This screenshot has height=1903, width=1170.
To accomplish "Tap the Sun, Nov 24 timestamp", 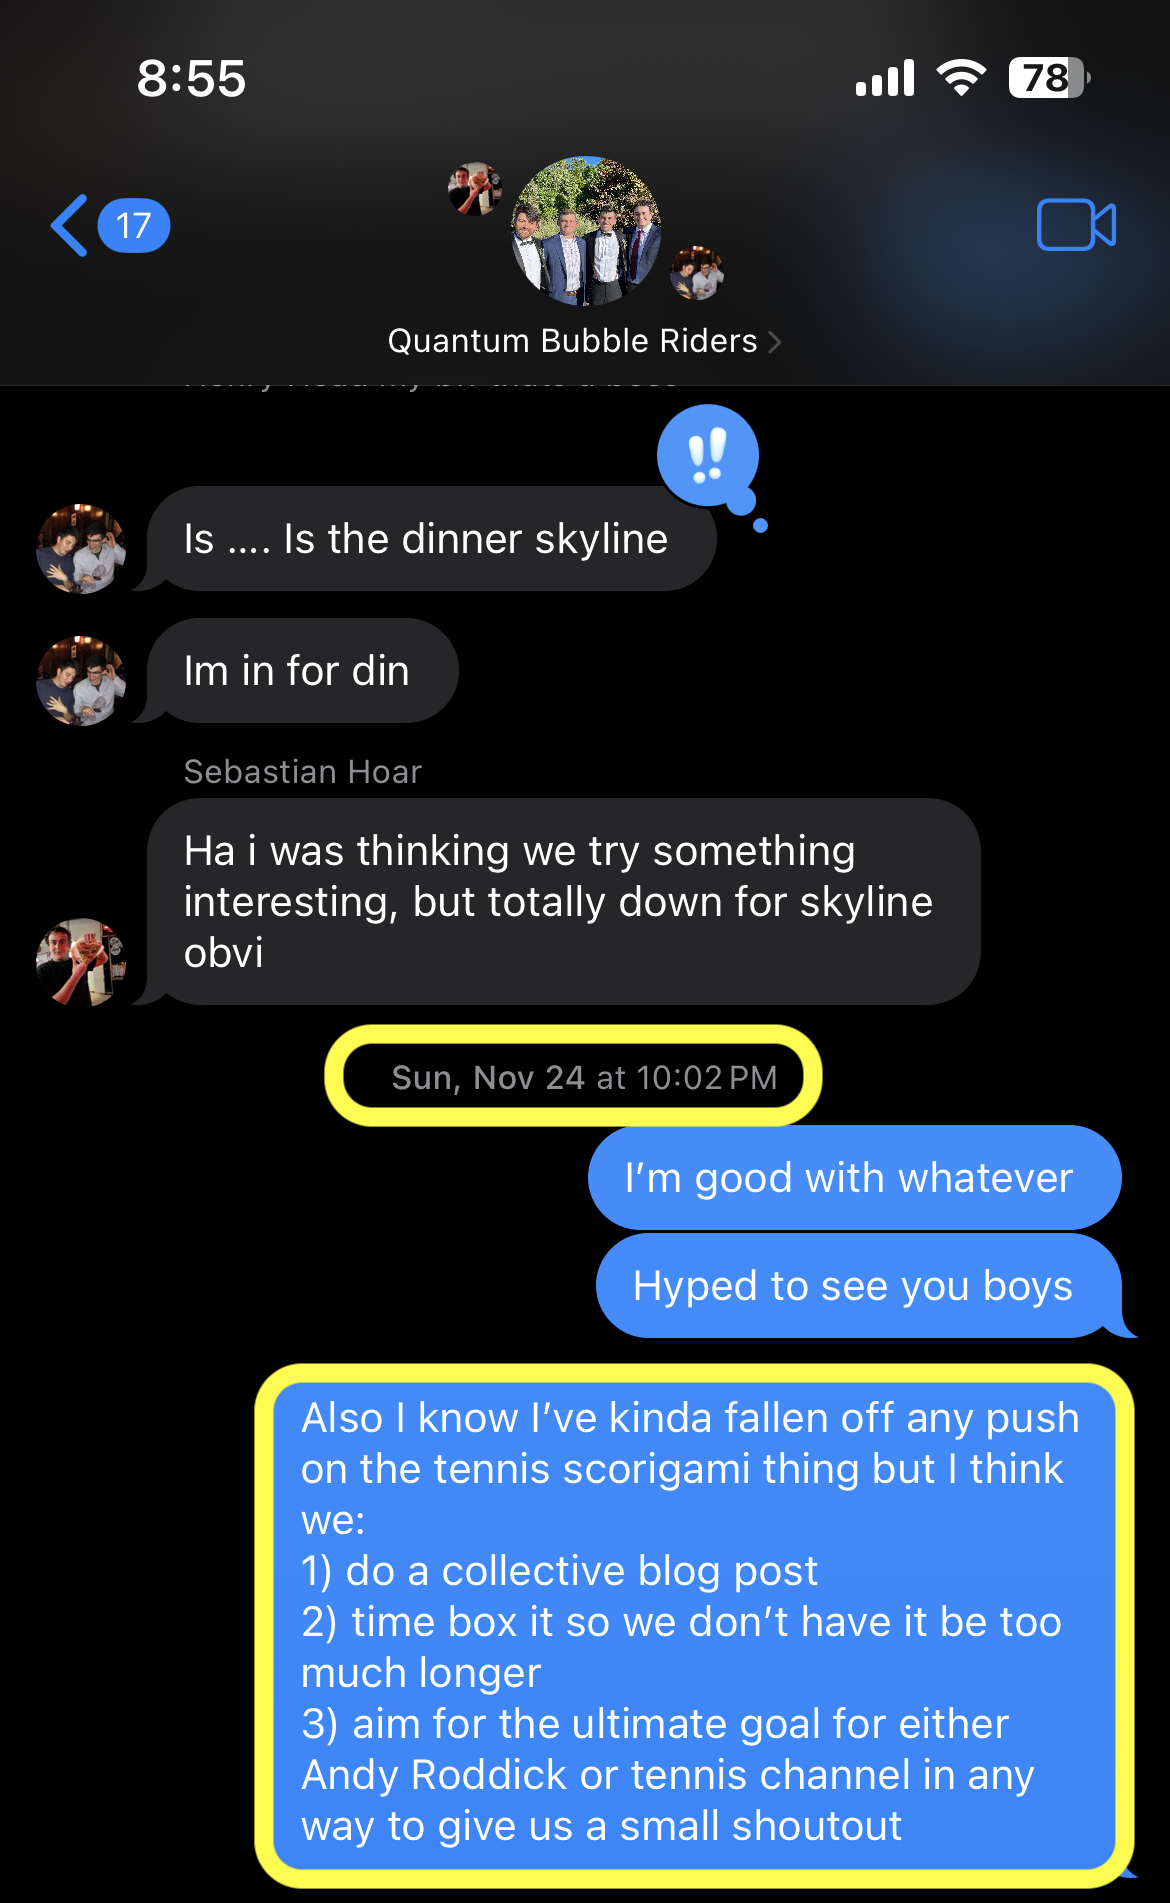I will pyautogui.click(x=584, y=1077).
